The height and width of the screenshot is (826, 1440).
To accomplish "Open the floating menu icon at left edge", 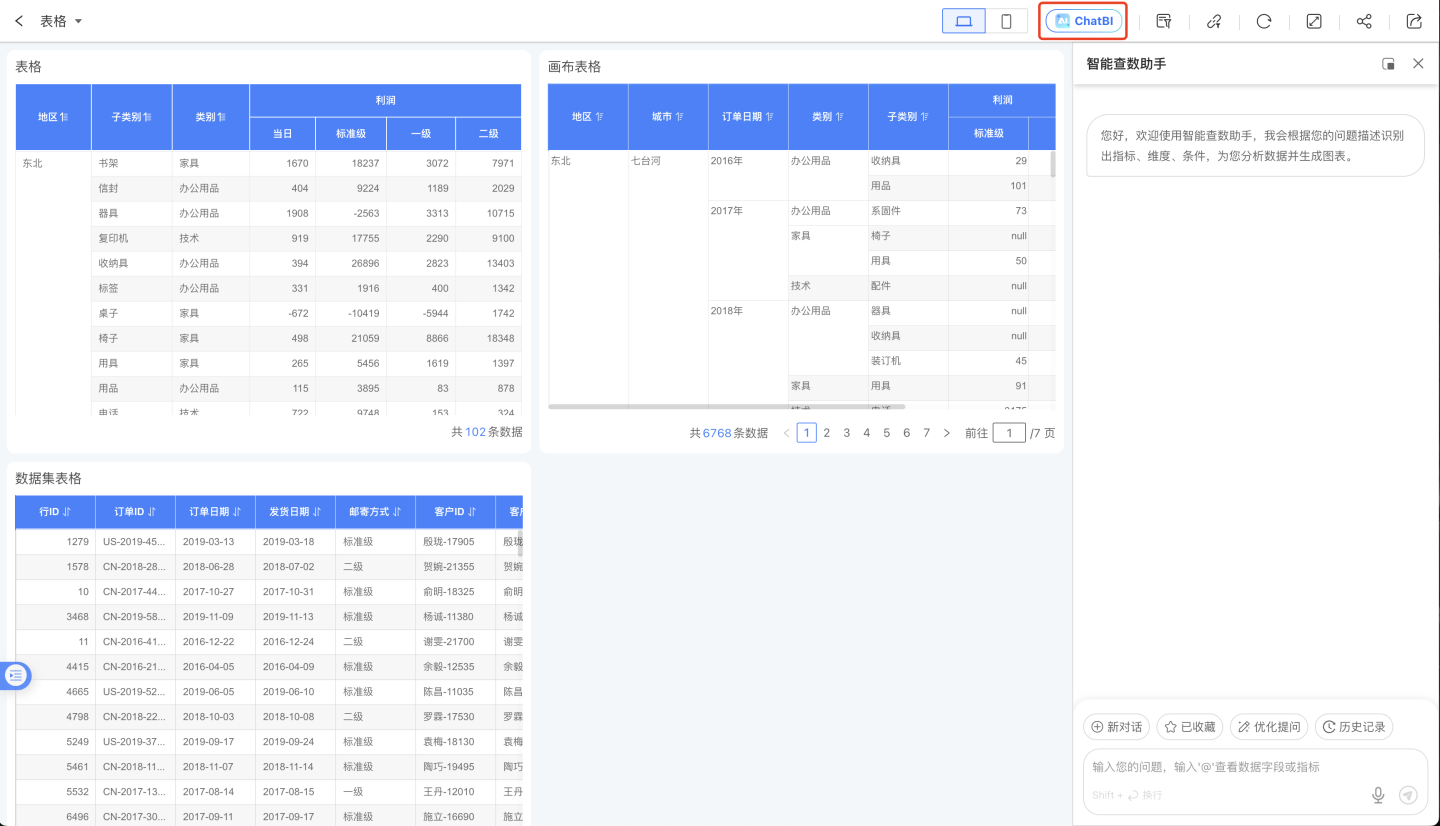I will [x=15, y=676].
